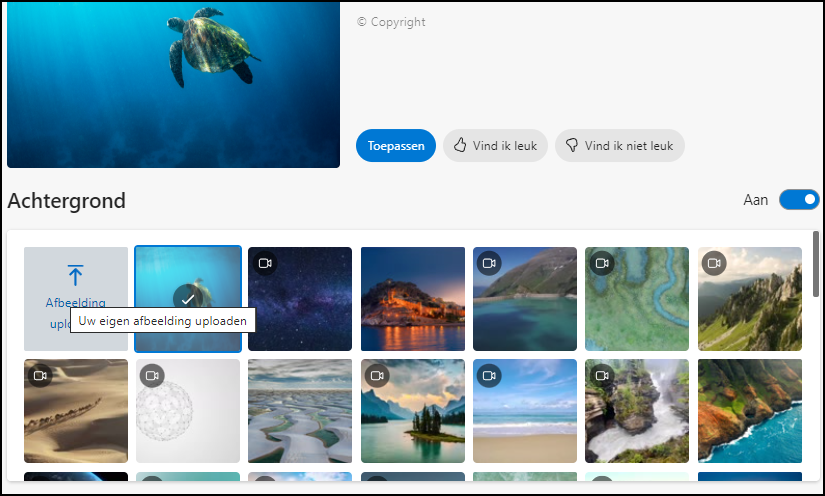Click the checkmark on the selected turtle thumbnail
The width and height of the screenshot is (825, 496).
188,299
